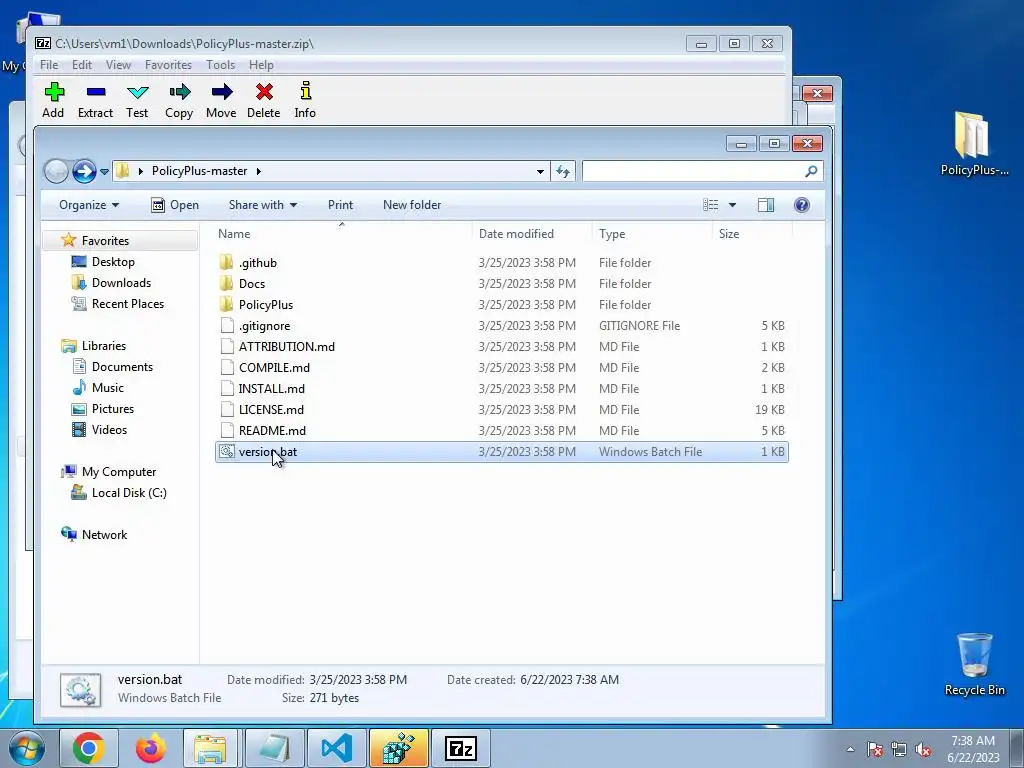Open the 7-Zip File menu
This screenshot has width=1024, height=768.
49,65
